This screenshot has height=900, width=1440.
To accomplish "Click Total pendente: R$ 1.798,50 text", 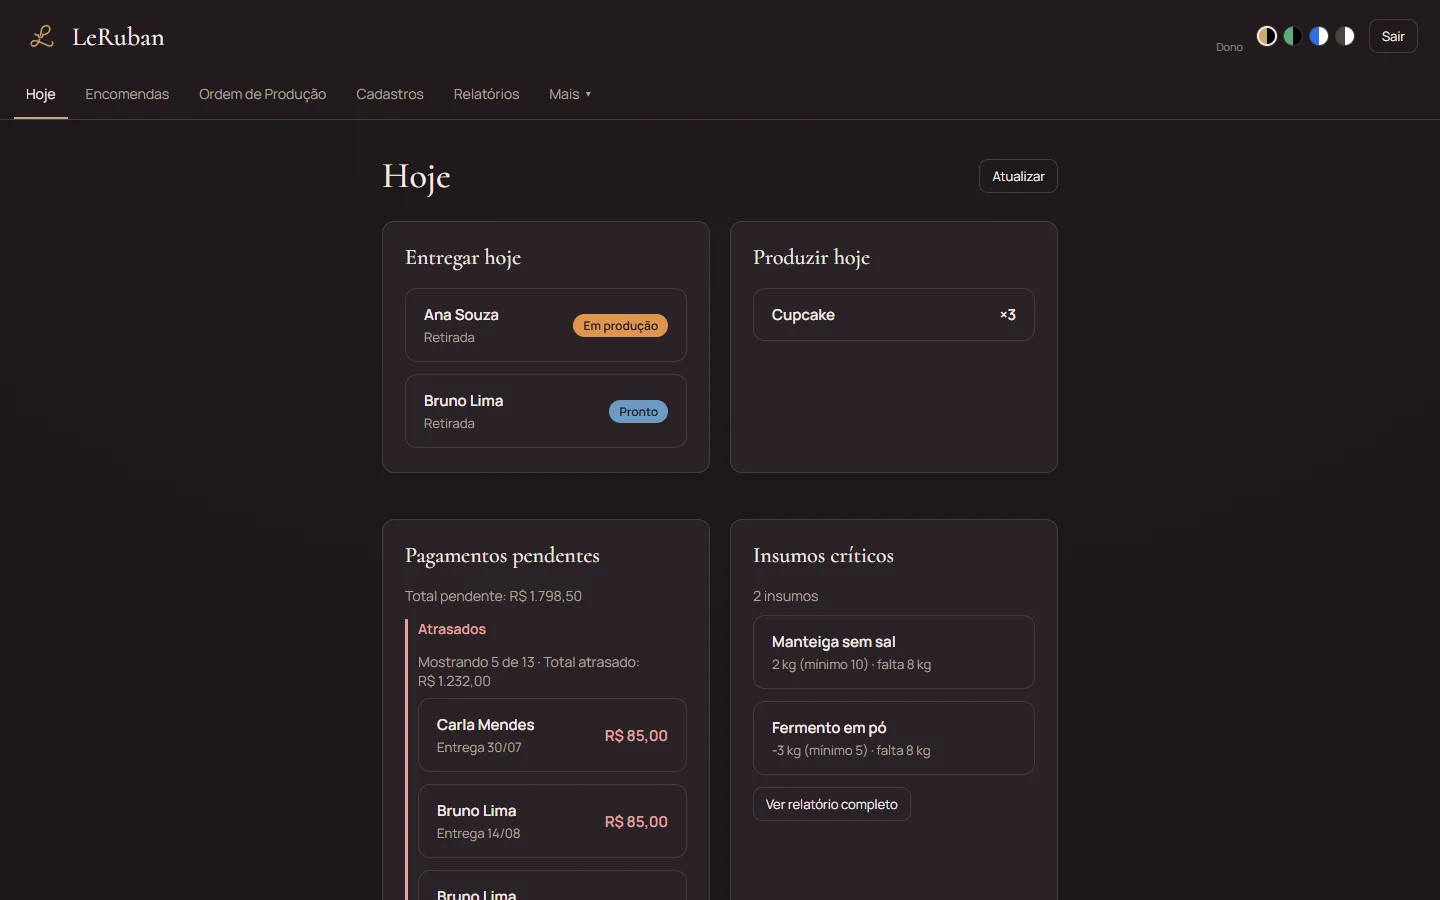I will click(x=493, y=596).
